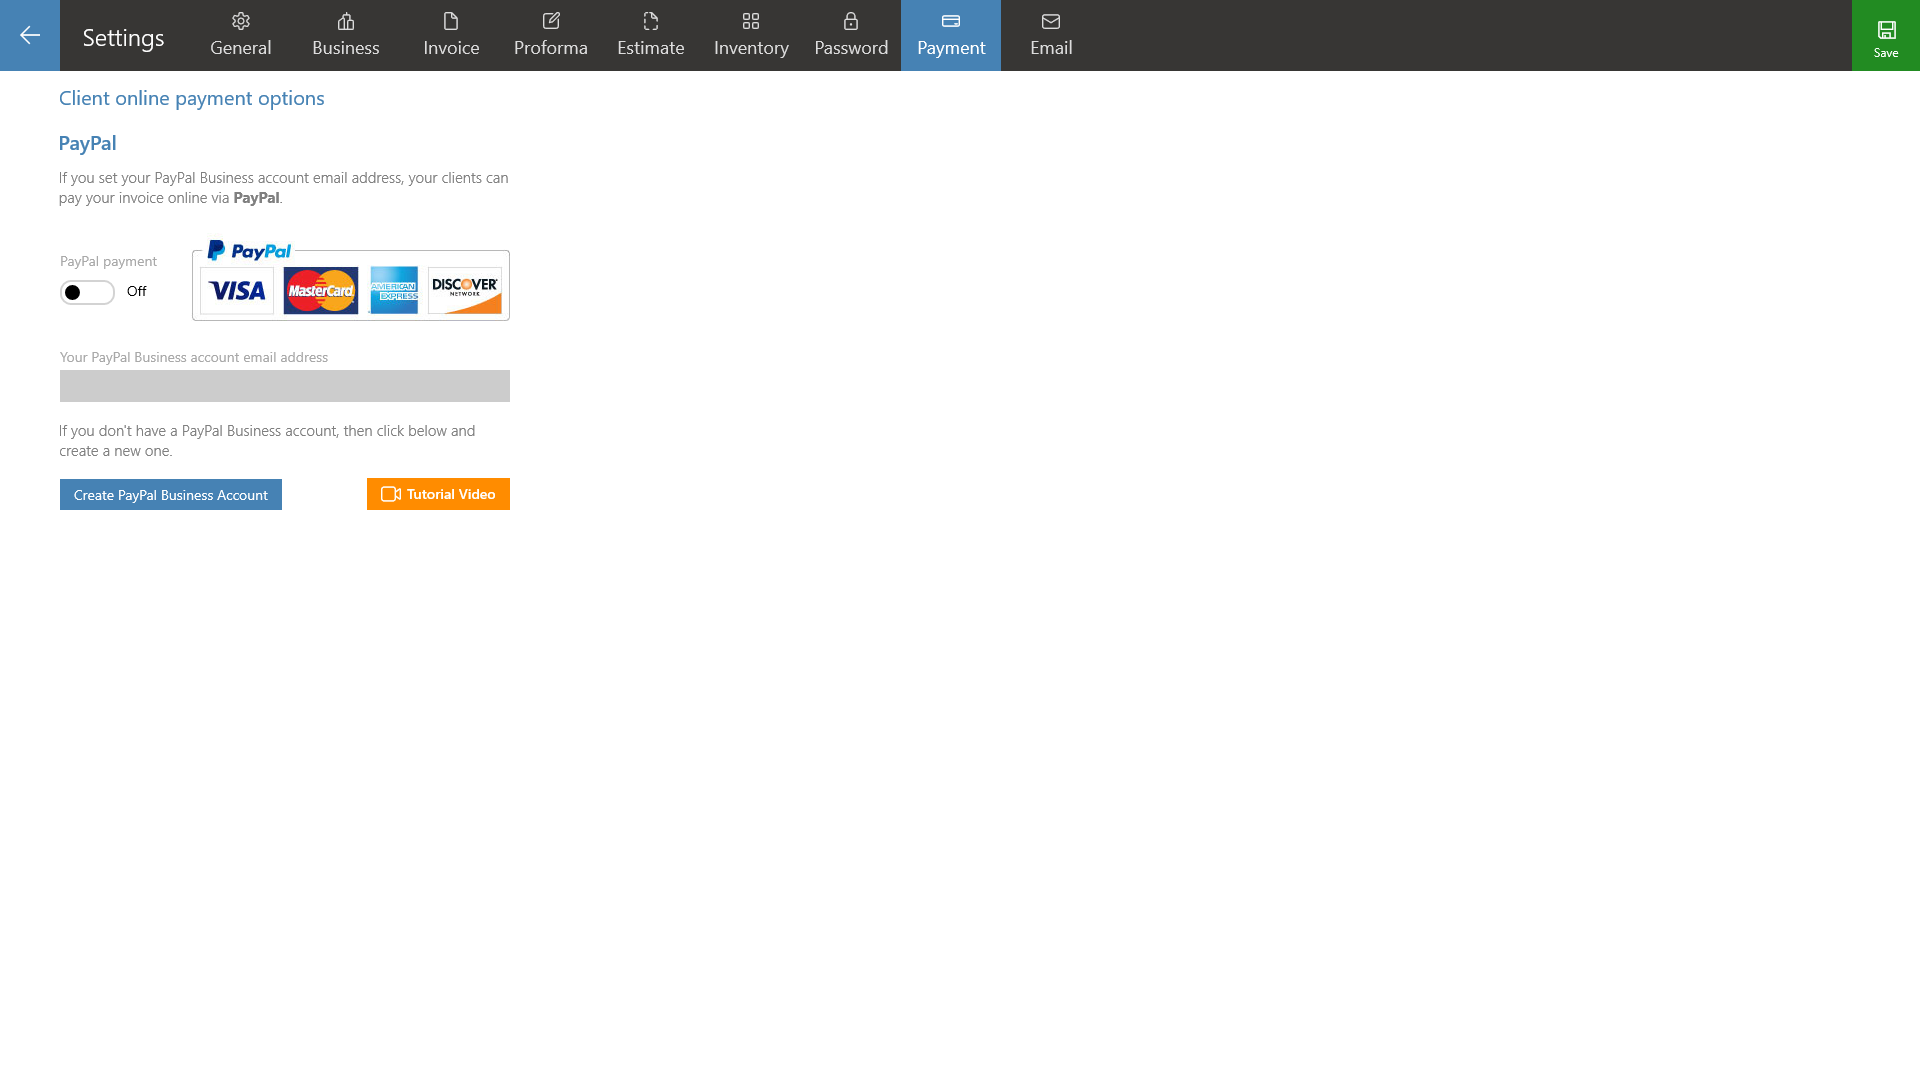Click the back arrow
Image resolution: width=1920 pixels, height=1080 pixels.
(30, 35)
